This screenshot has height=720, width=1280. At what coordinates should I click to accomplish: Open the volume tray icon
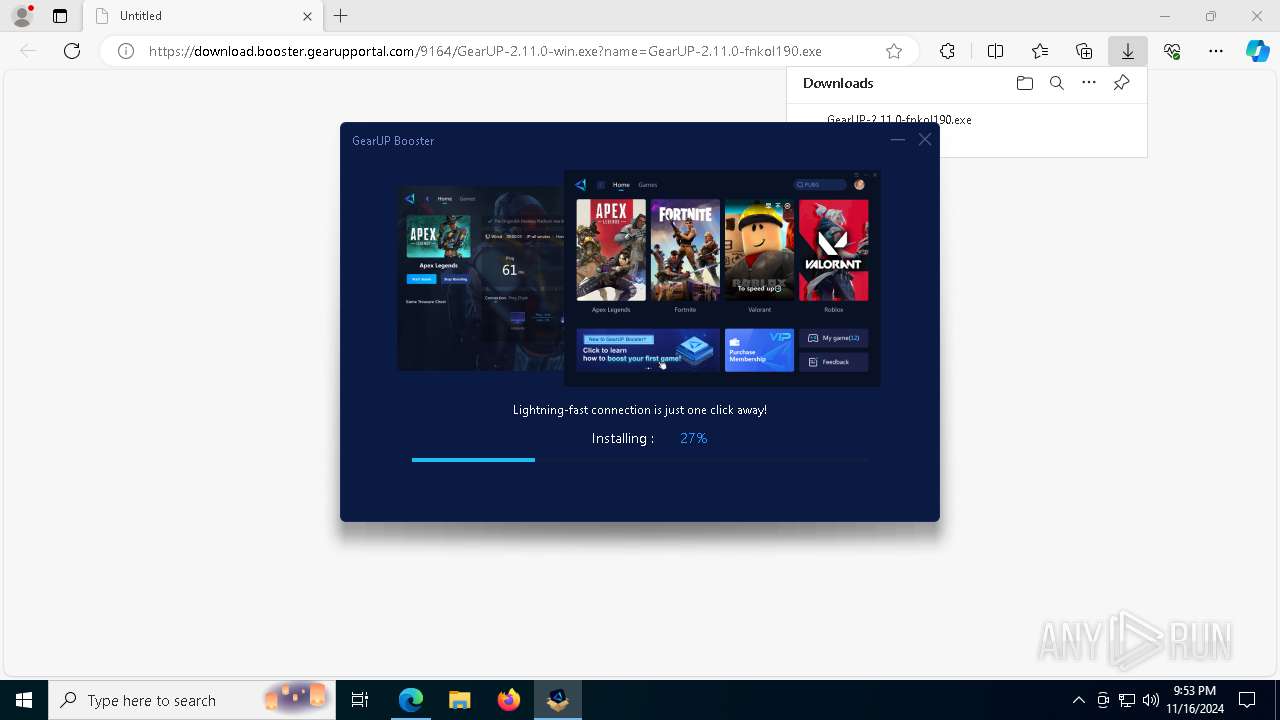point(1150,700)
